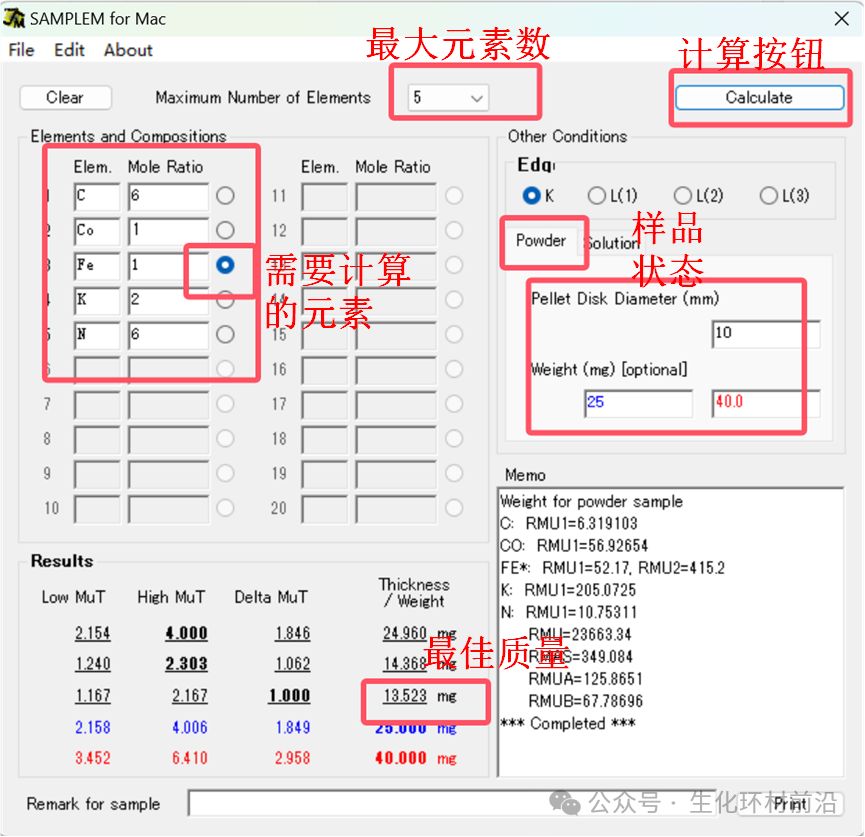Click red High MuT value 6.410
This screenshot has width=865, height=837.
(x=190, y=758)
